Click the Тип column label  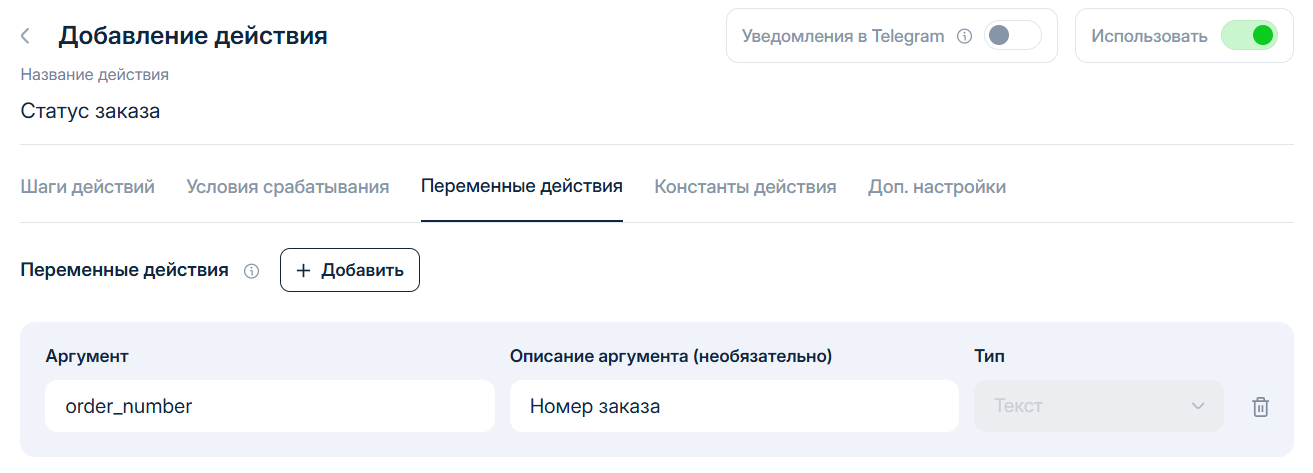(989, 356)
